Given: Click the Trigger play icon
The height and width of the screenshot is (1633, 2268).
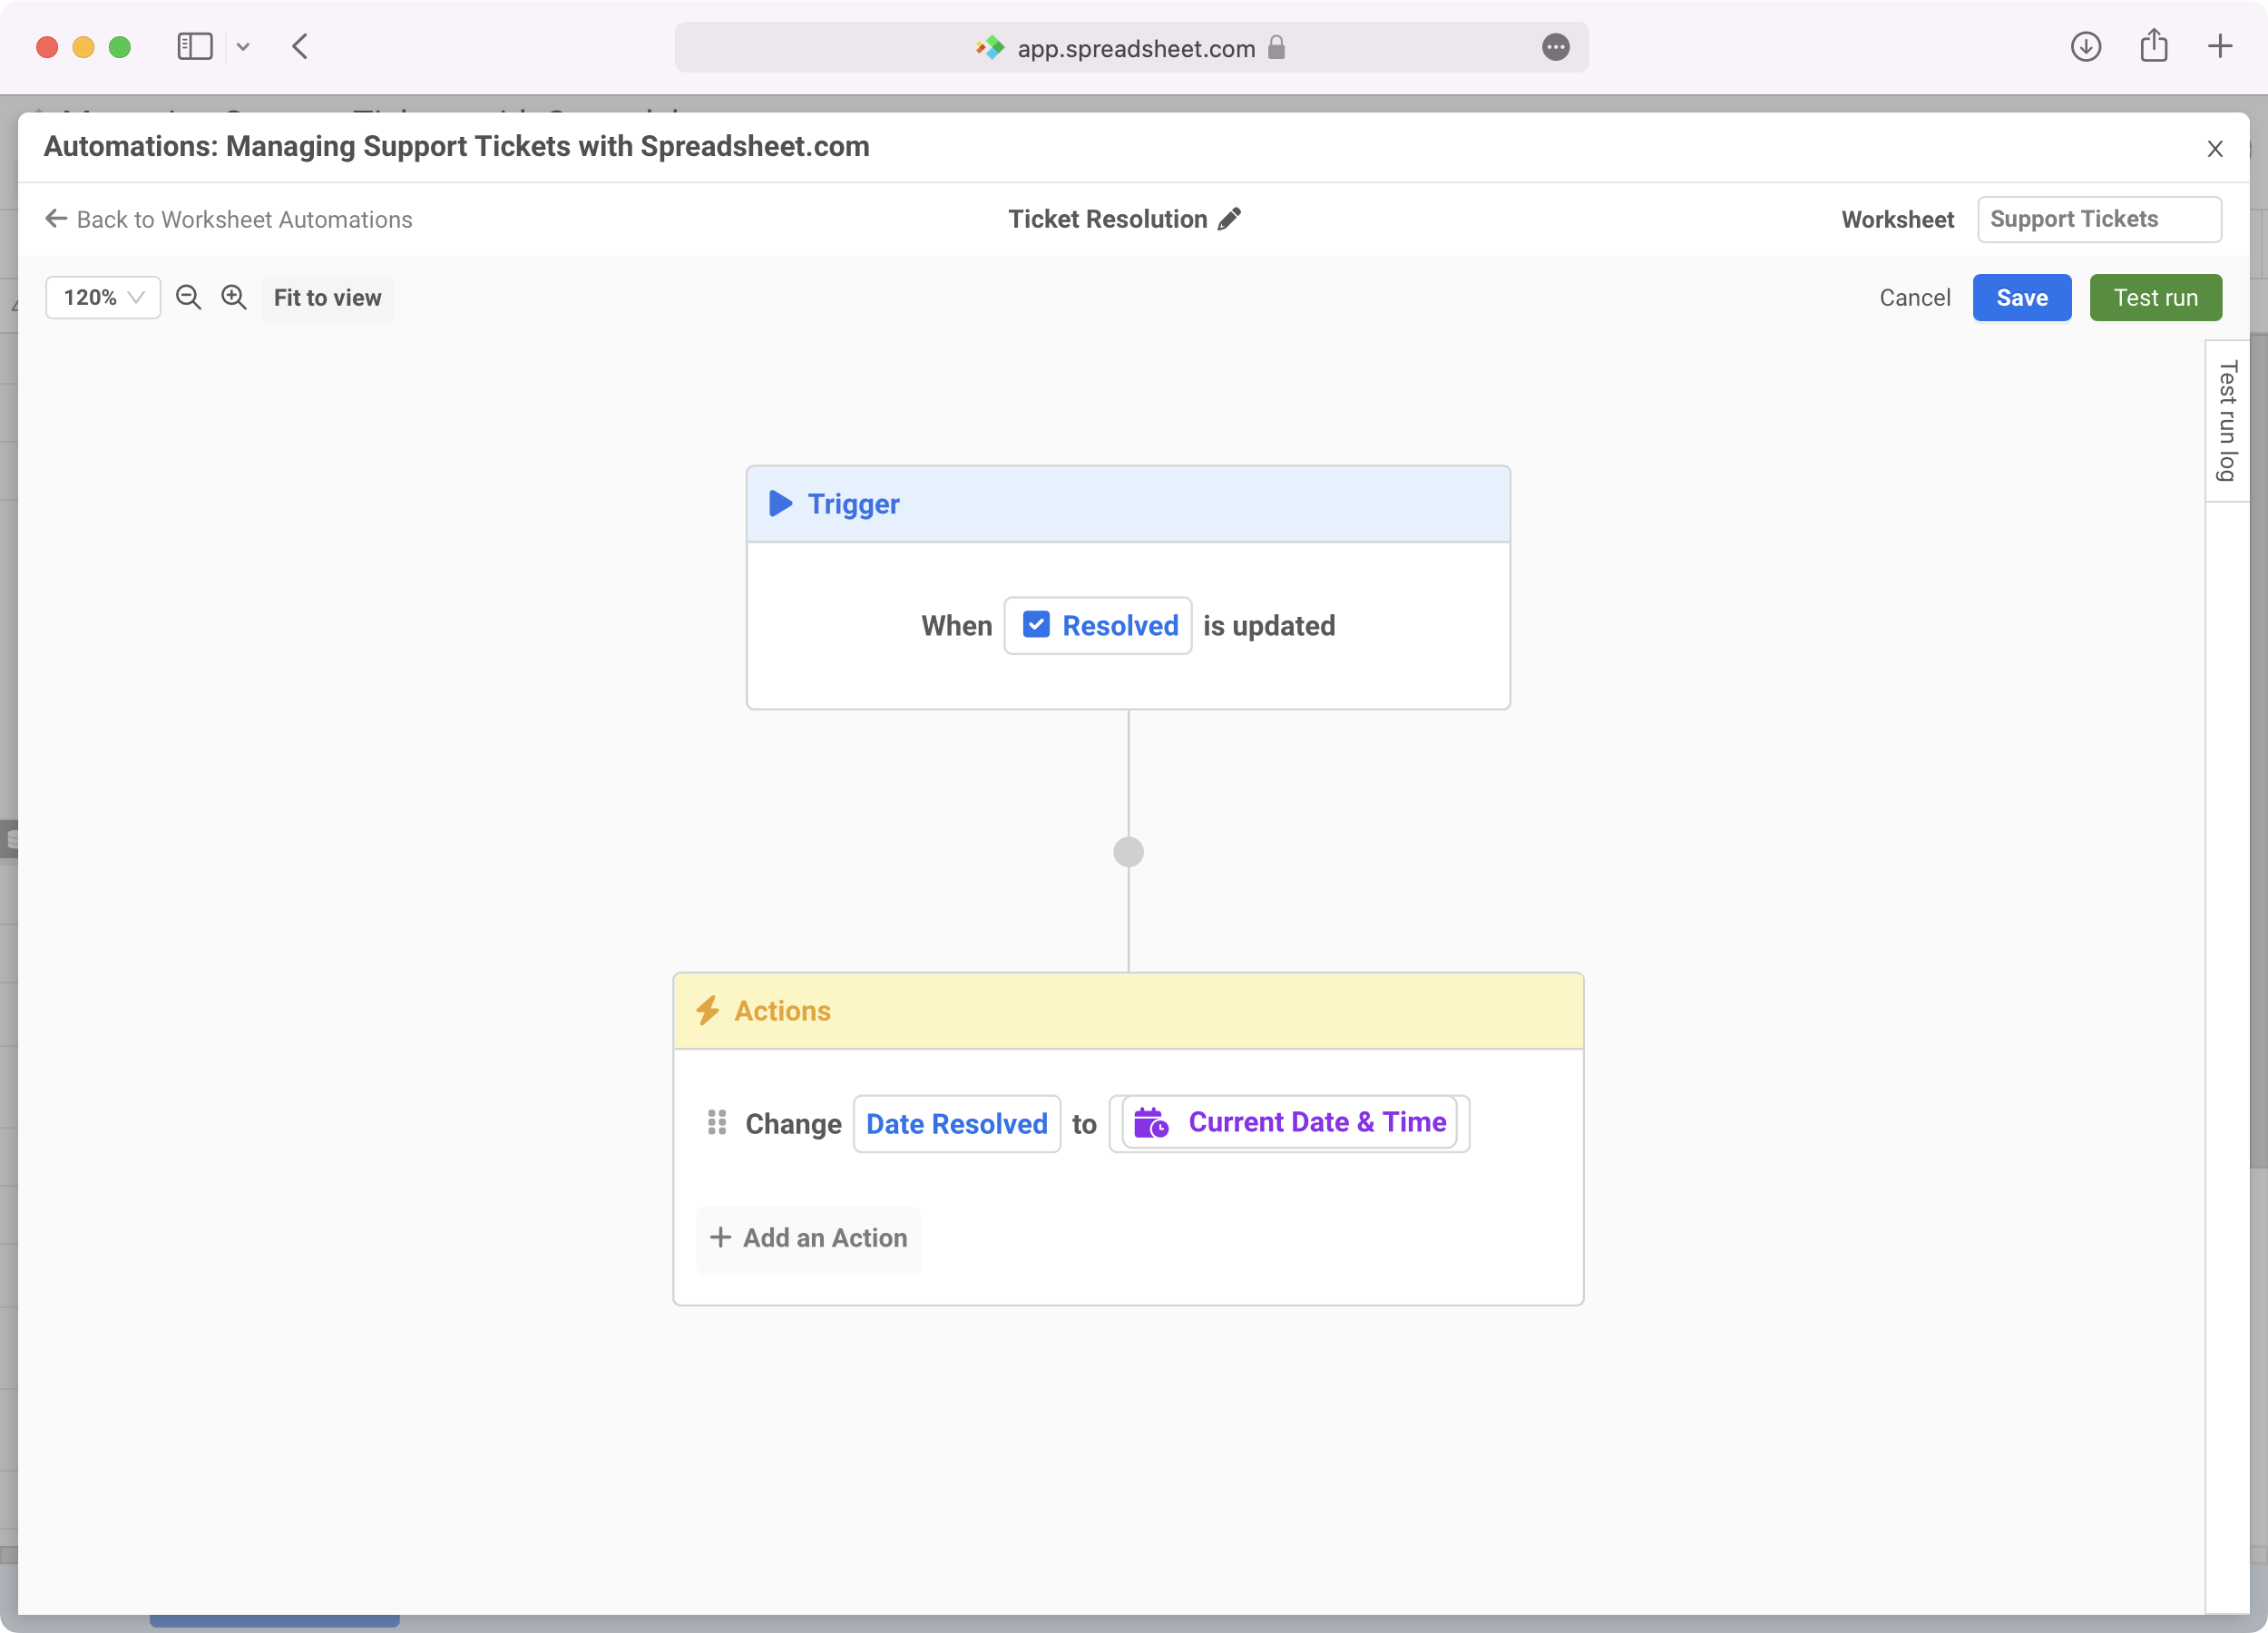Looking at the screenshot, I should (x=780, y=503).
